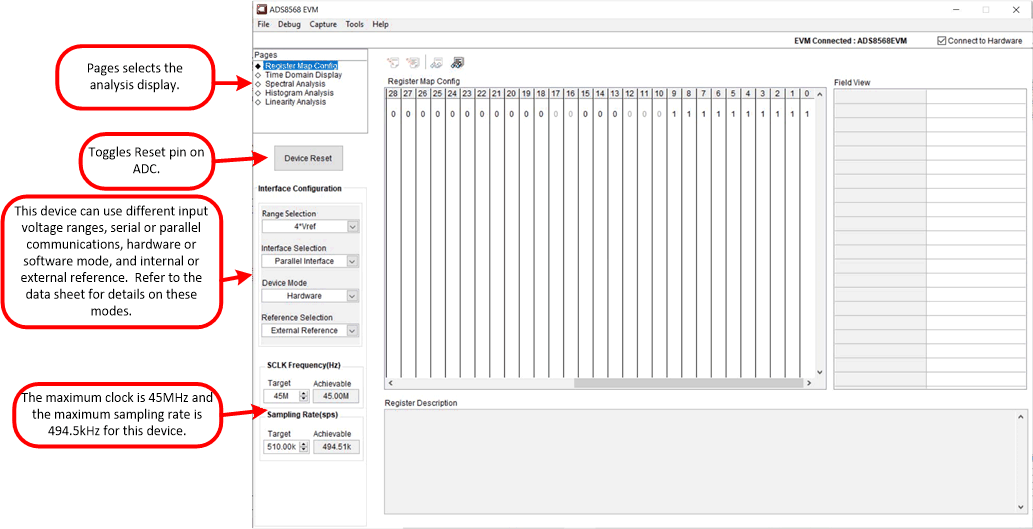
Task: Toggle bit 9 value in the register map
Action: (x=674, y=114)
